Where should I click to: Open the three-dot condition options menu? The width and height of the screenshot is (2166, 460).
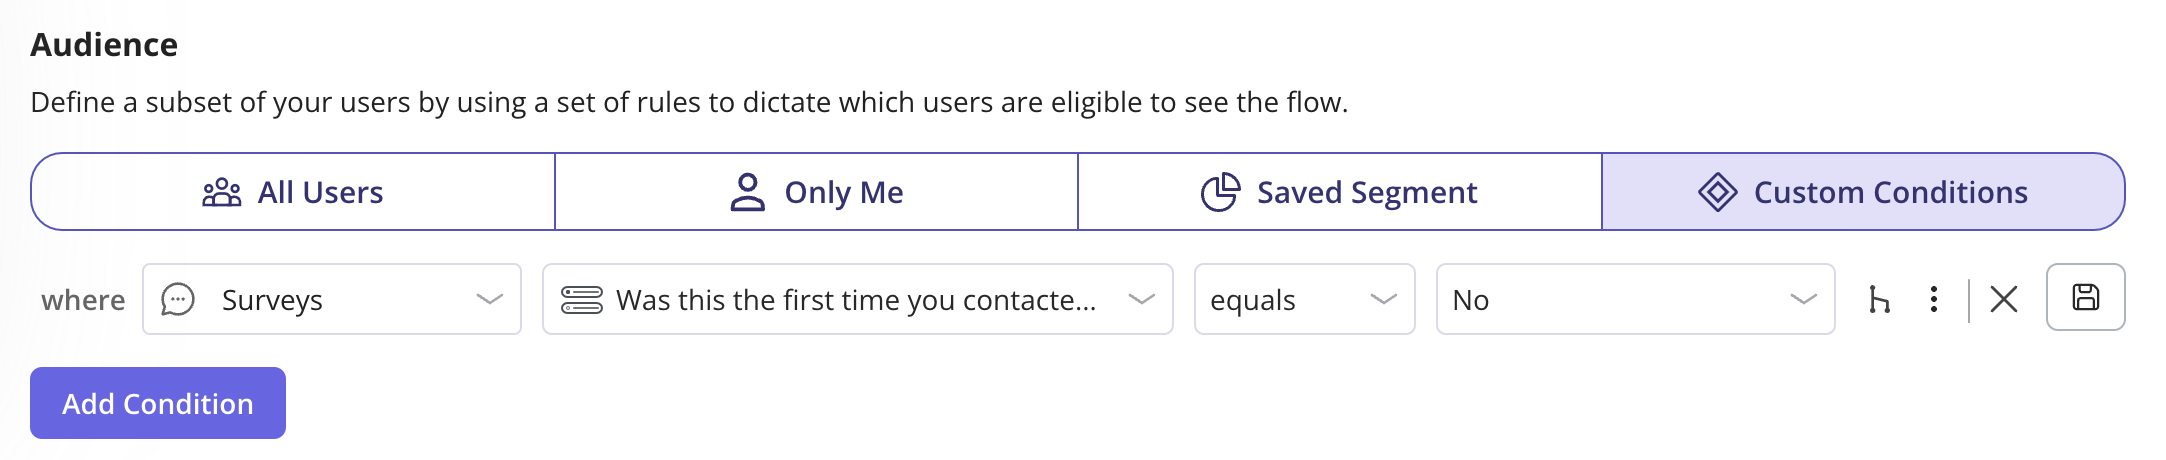(1934, 299)
